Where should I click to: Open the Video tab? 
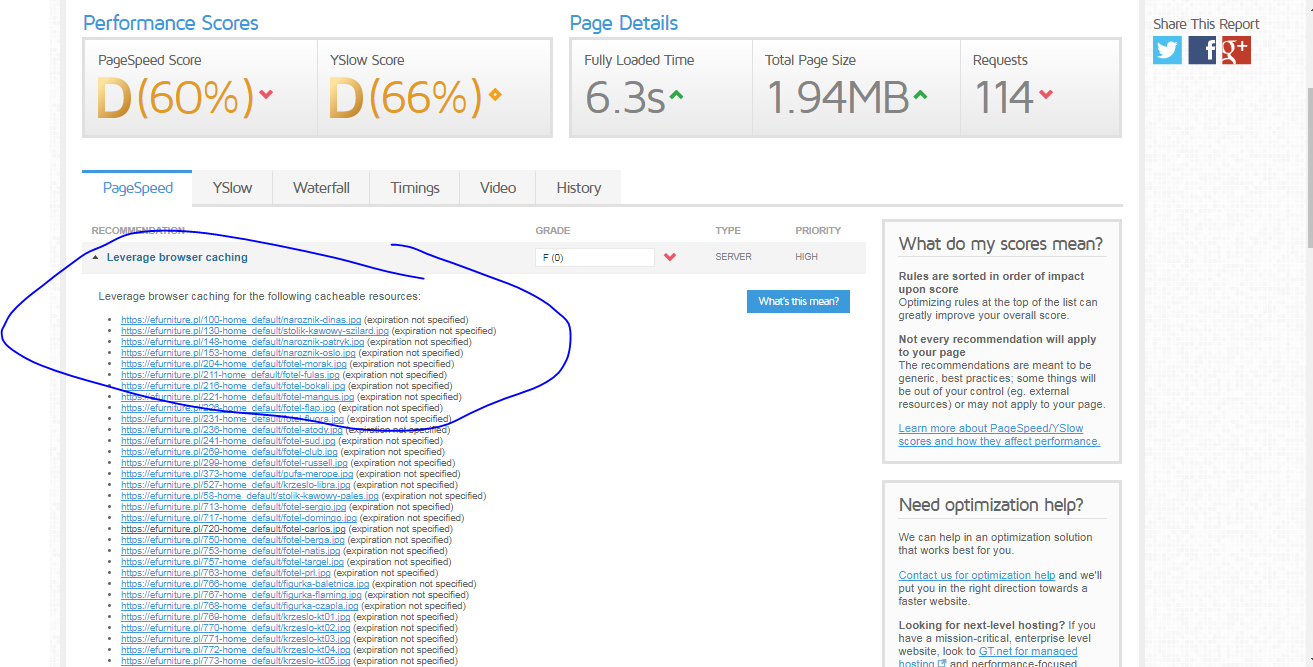pyautogui.click(x=498, y=188)
